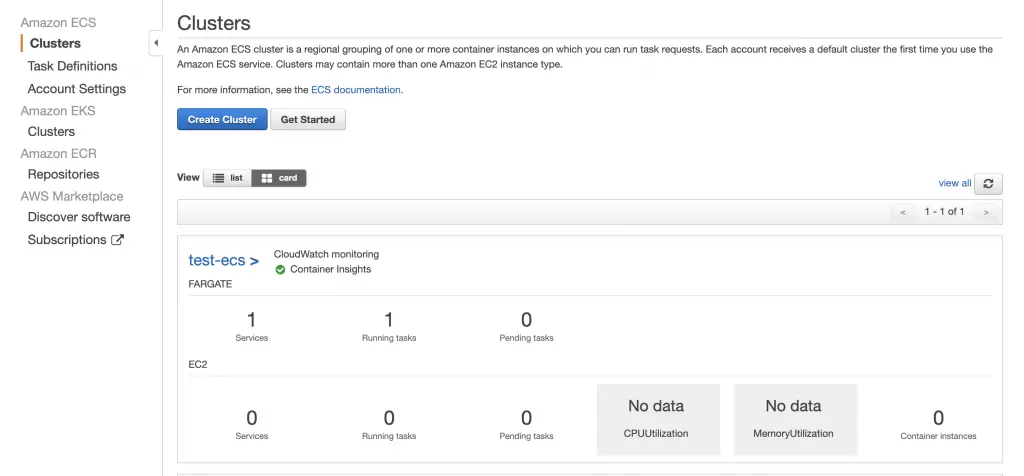Click the Amazon ECS sidebar header
Screen dimensions: 1024x476
pos(58,22)
